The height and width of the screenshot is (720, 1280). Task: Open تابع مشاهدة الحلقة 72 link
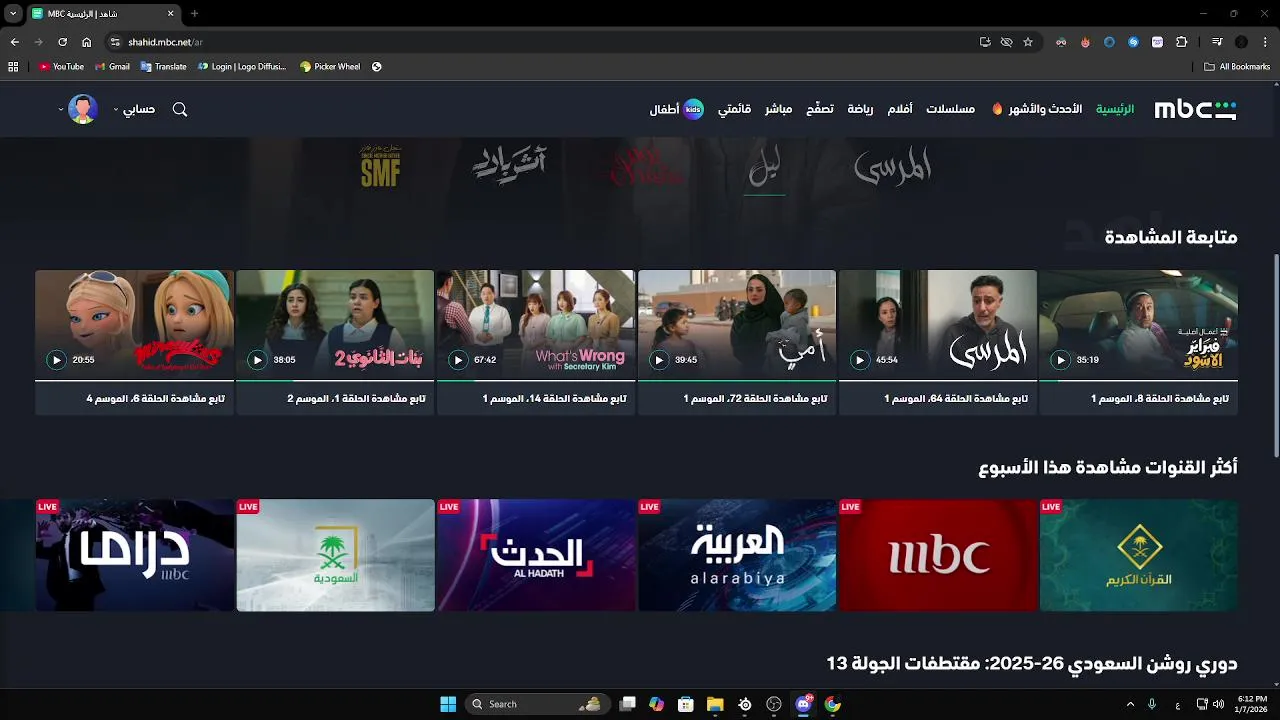coord(756,399)
